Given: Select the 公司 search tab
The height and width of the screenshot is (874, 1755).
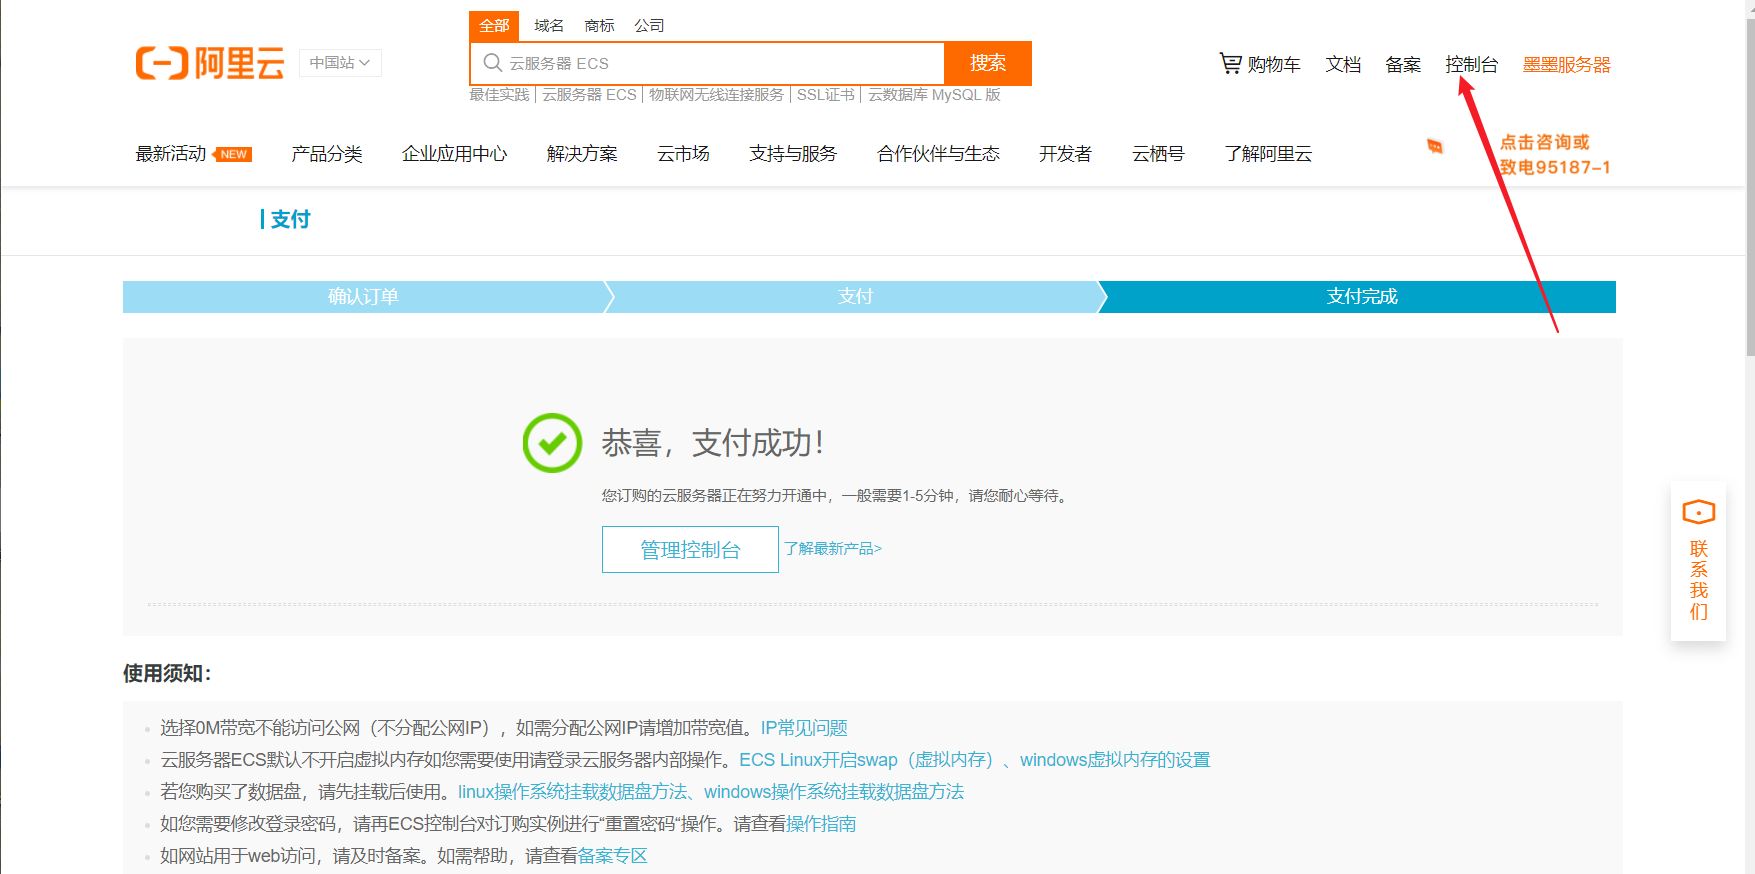Looking at the screenshot, I should tap(649, 26).
